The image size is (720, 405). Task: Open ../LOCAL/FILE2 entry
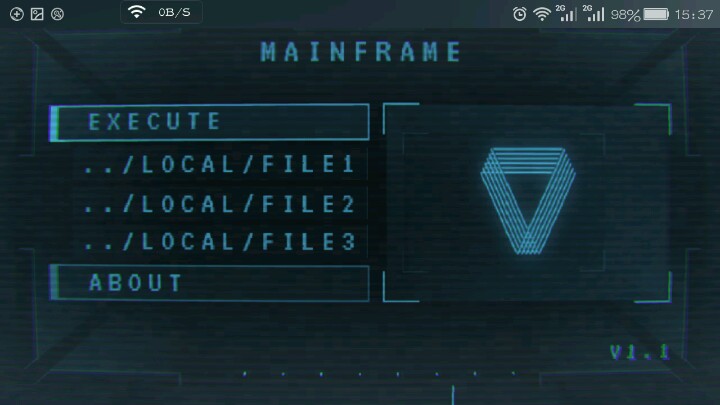[x=219, y=204]
